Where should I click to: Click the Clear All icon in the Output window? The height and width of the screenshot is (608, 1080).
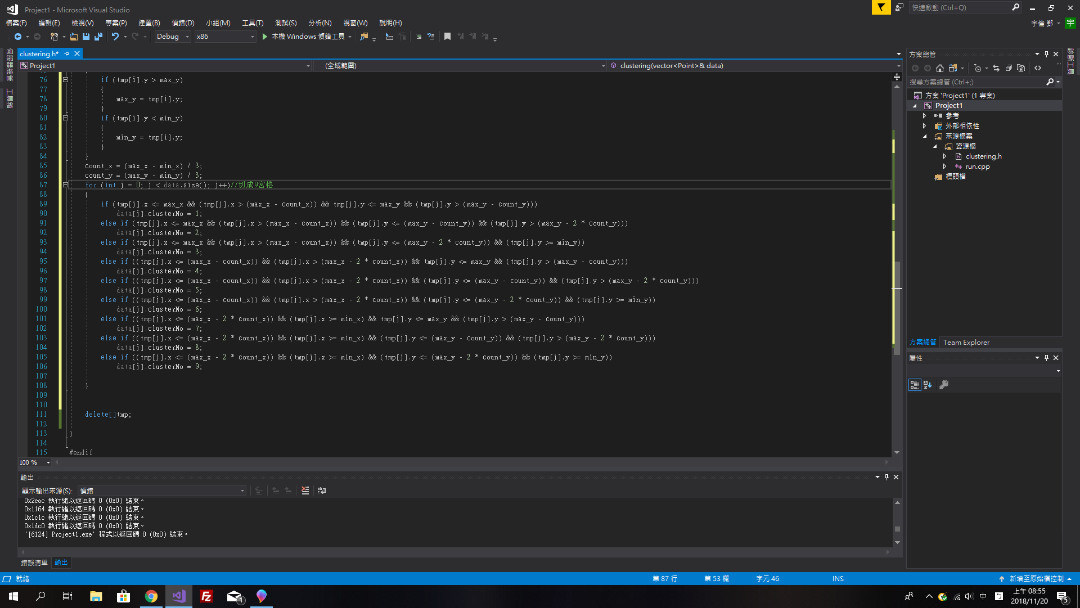click(305, 490)
